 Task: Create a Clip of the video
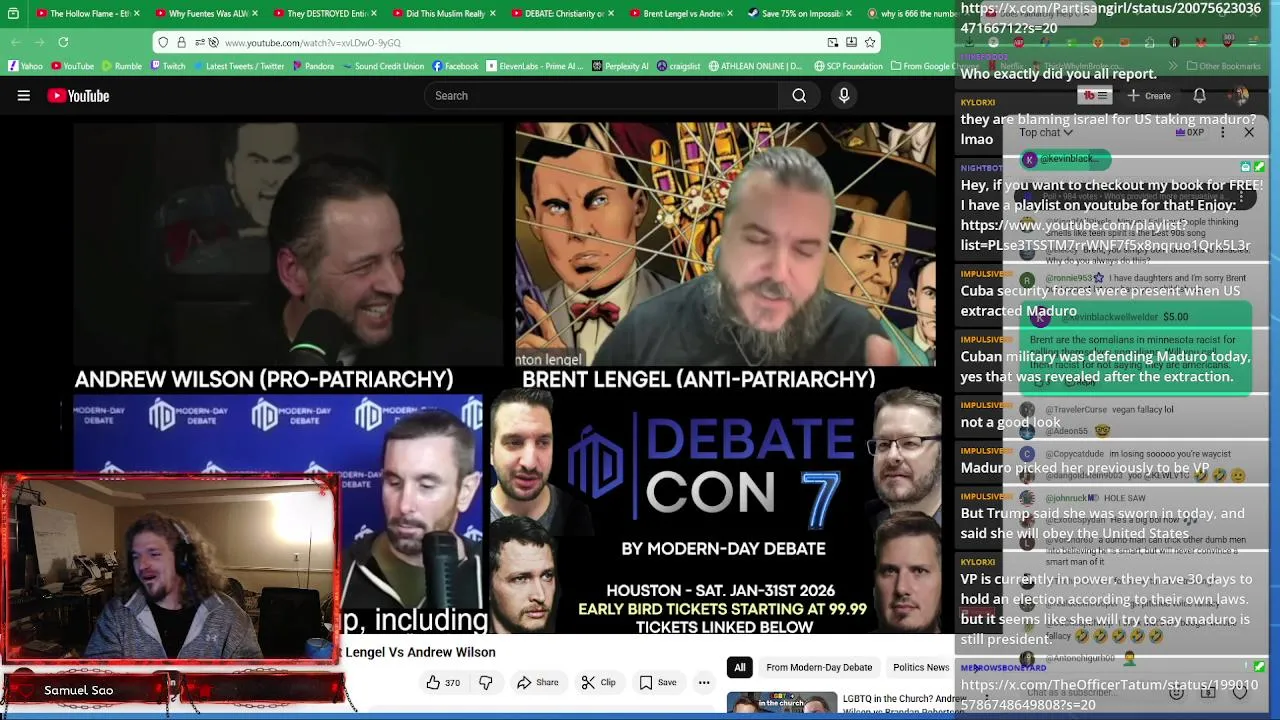(x=598, y=683)
